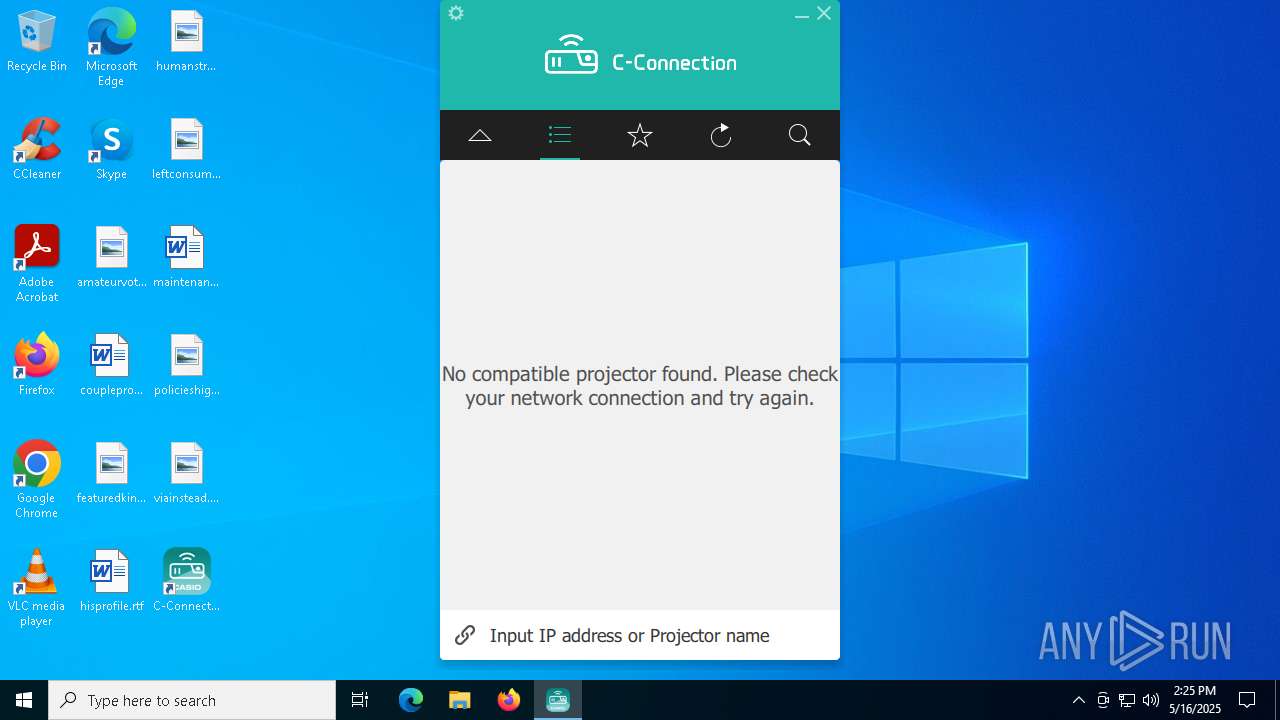Screen dimensions: 1280x720
Task: Close the C-Connection window
Action: (824, 13)
